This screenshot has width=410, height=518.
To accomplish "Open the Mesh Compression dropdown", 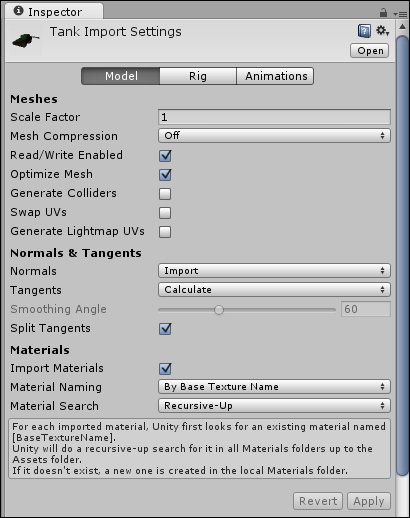I will pos(274,136).
